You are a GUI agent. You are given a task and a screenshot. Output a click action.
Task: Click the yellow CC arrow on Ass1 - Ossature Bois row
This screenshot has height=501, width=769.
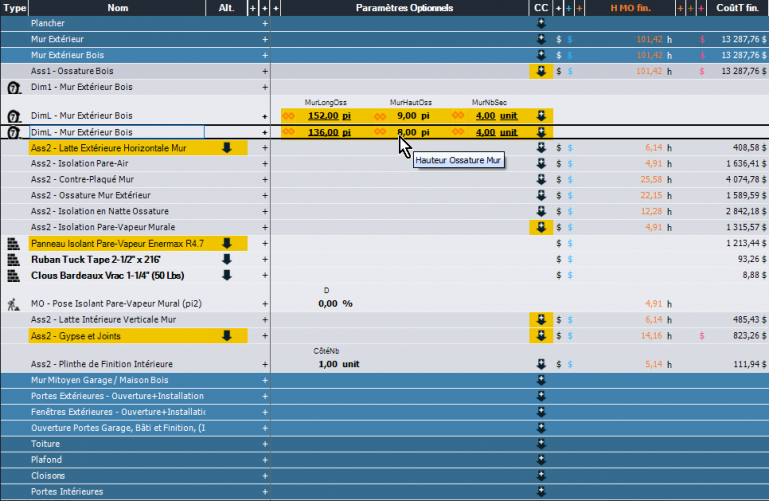[540, 72]
